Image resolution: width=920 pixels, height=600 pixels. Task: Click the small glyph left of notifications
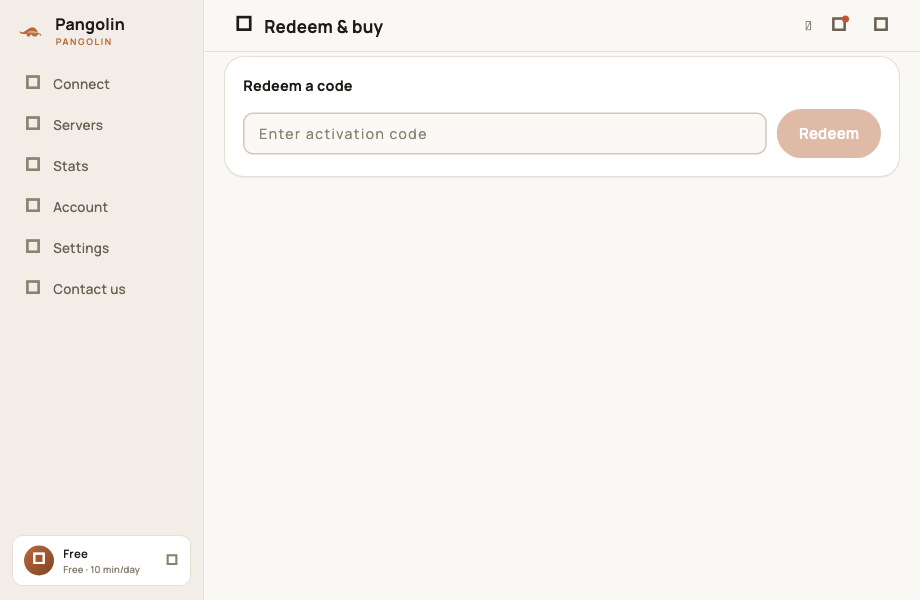pos(808,25)
